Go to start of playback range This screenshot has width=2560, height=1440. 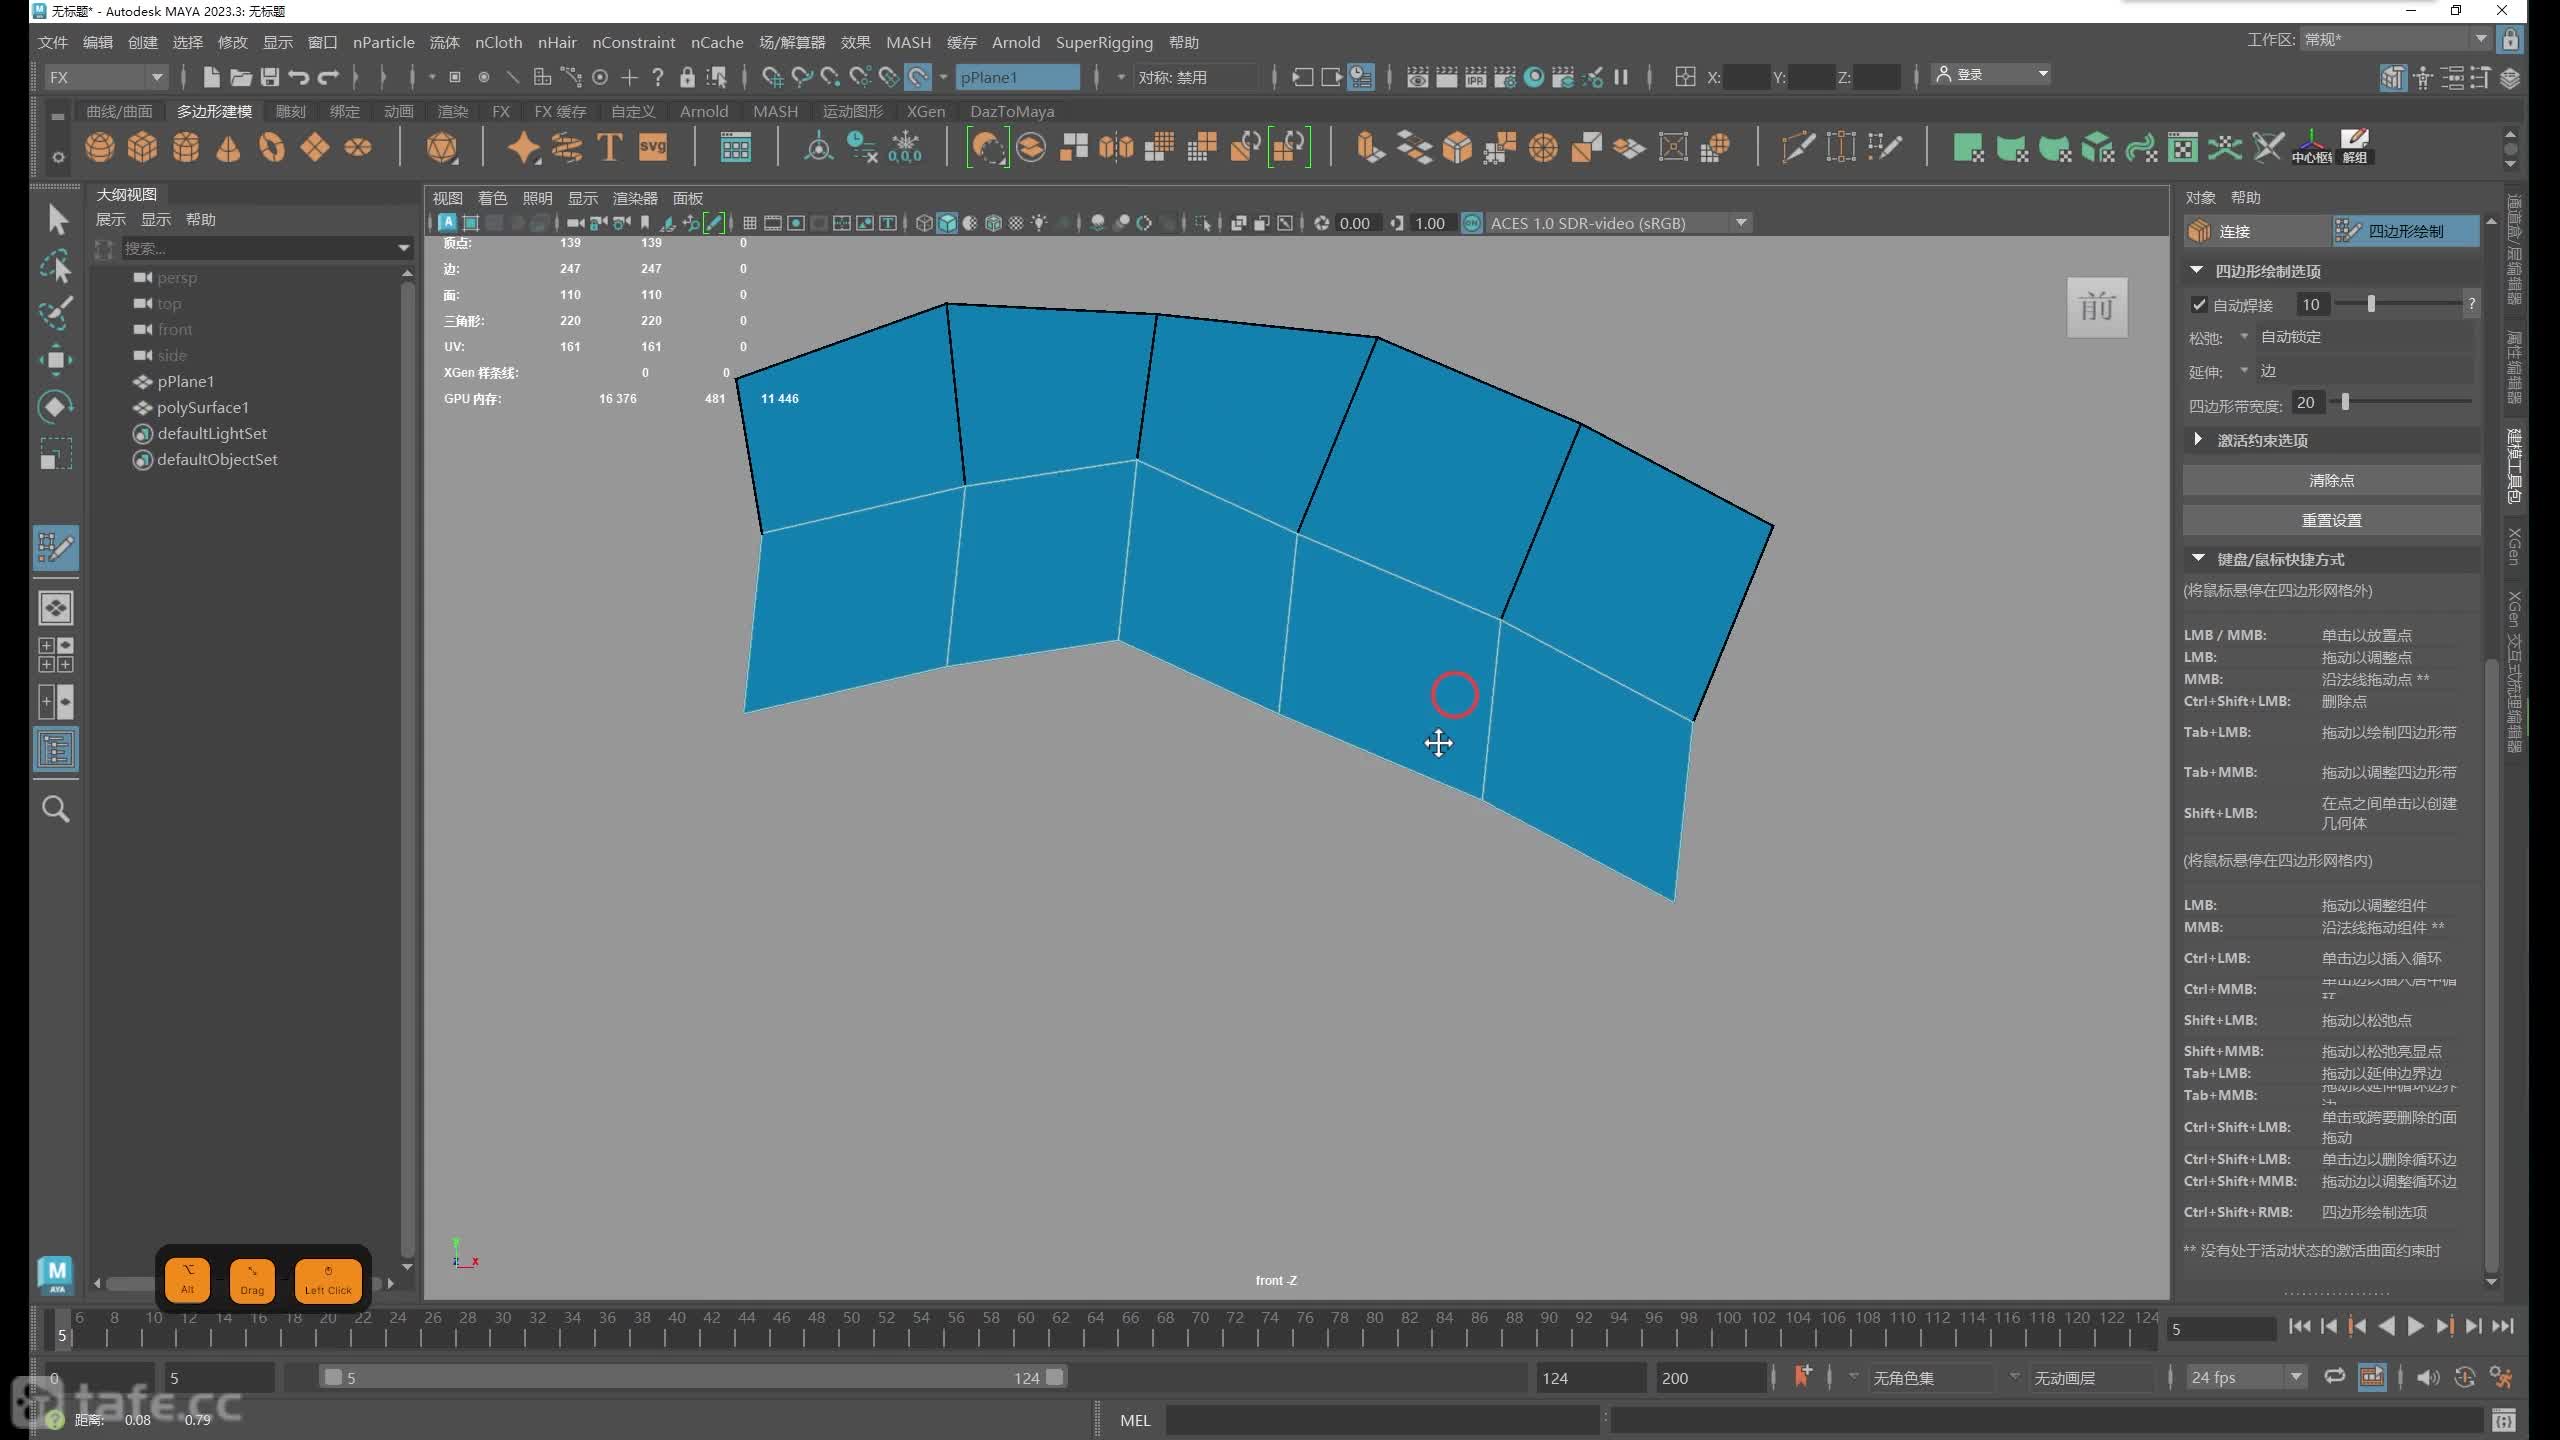tap(2299, 1327)
